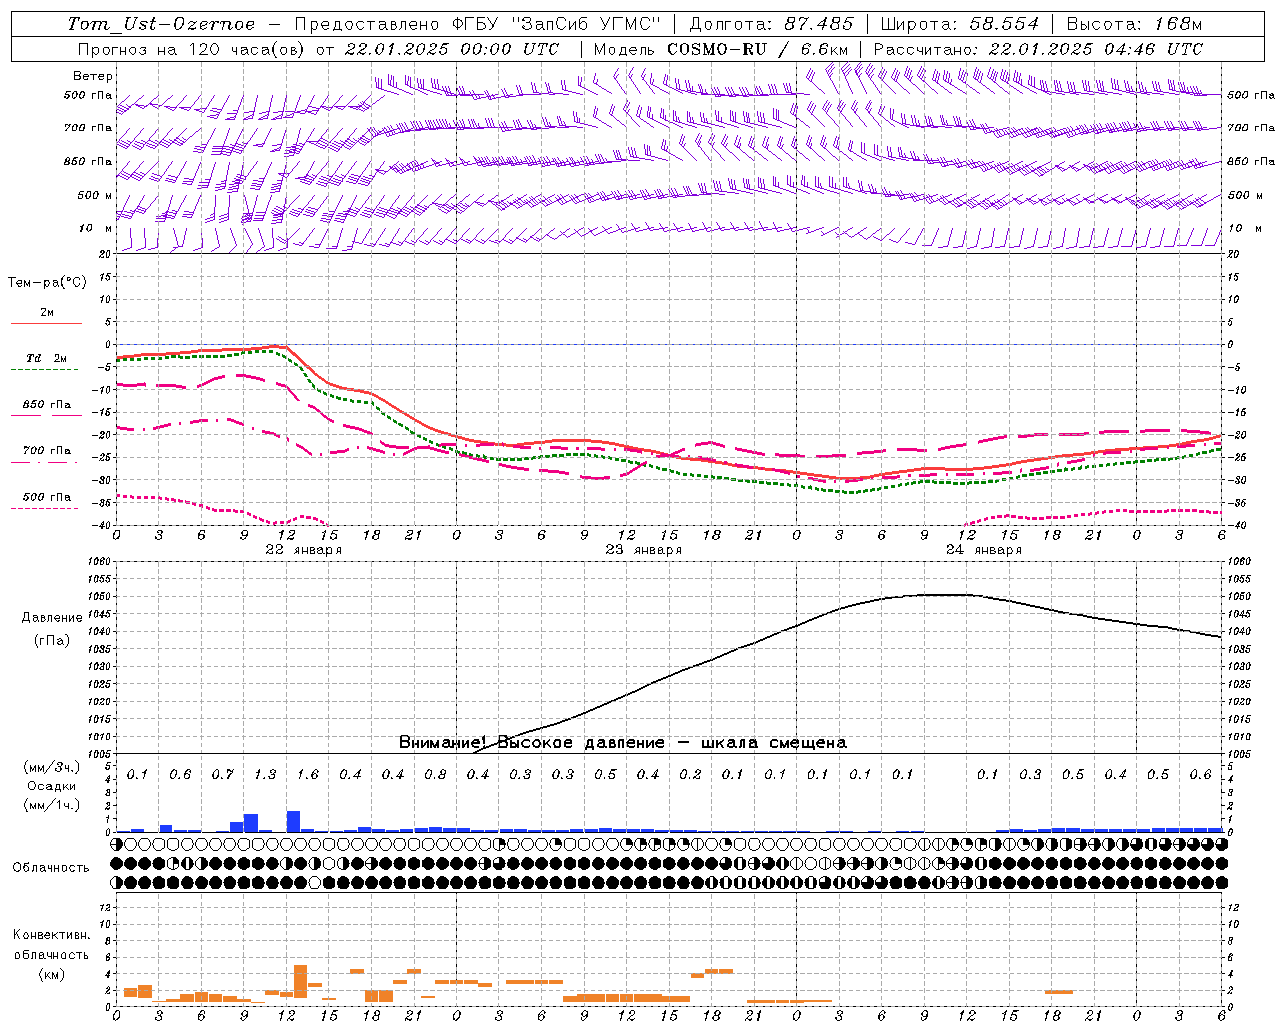Click the "Высота: 168м" elevation text
1280x1024 pixels.
point(1134,24)
